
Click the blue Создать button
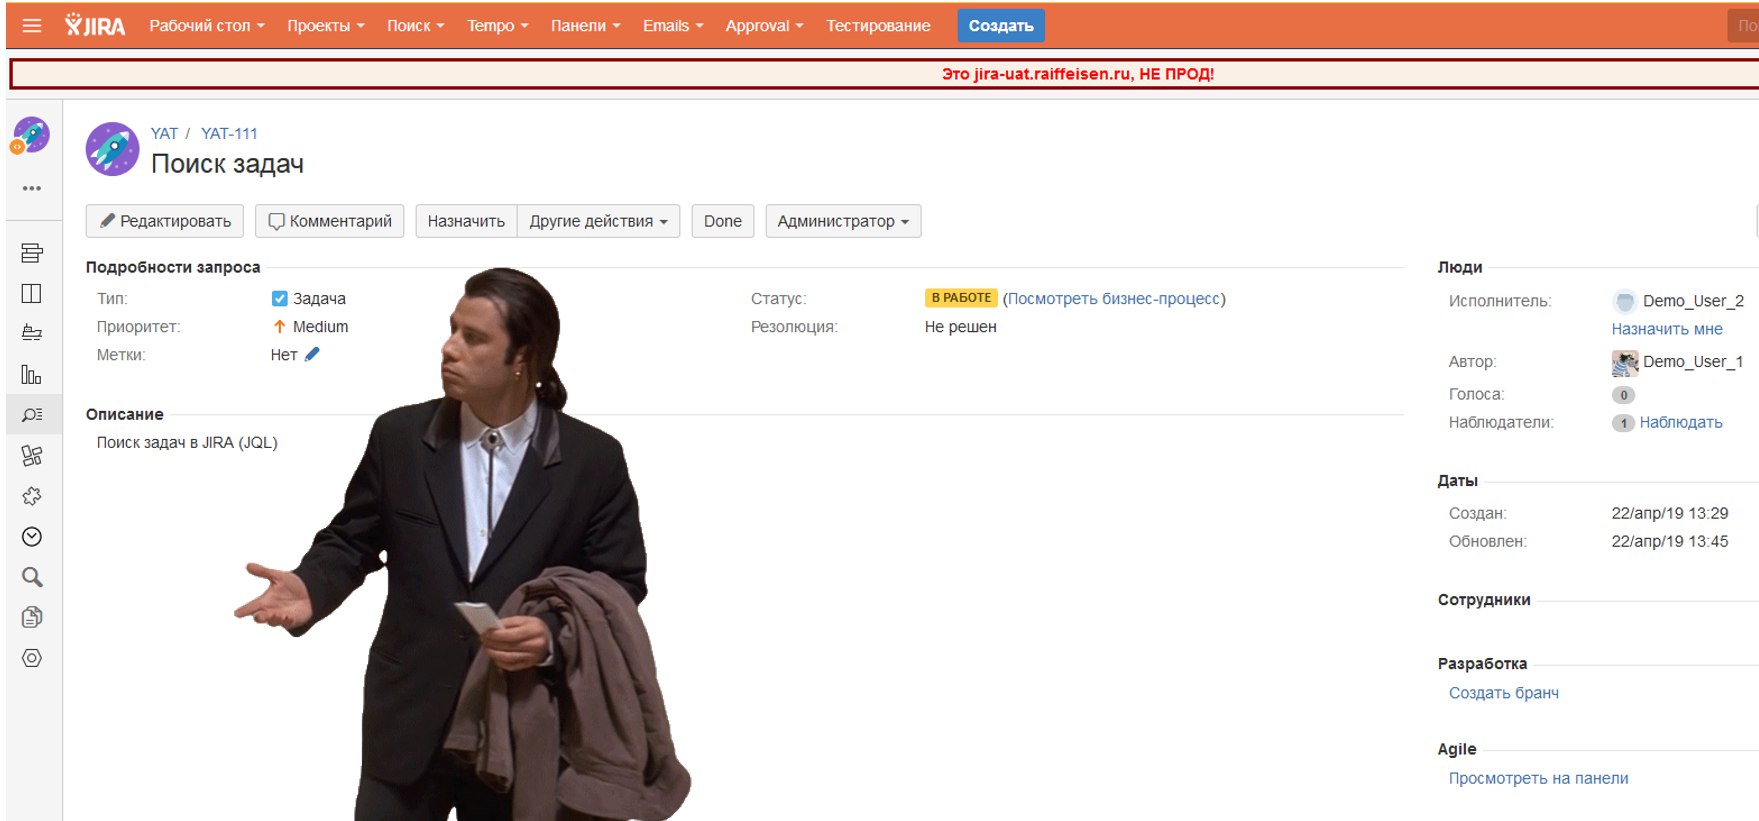(1001, 26)
